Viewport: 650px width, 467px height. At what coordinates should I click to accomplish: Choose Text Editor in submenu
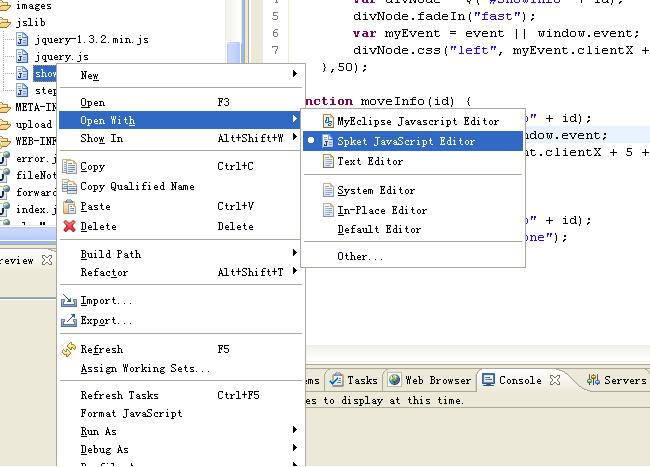pos(413,161)
